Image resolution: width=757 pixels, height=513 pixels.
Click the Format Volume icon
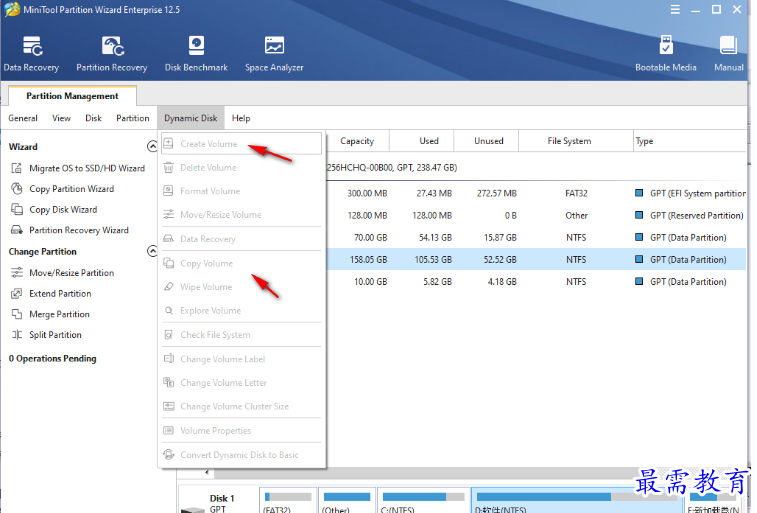click(x=168, y=191)
